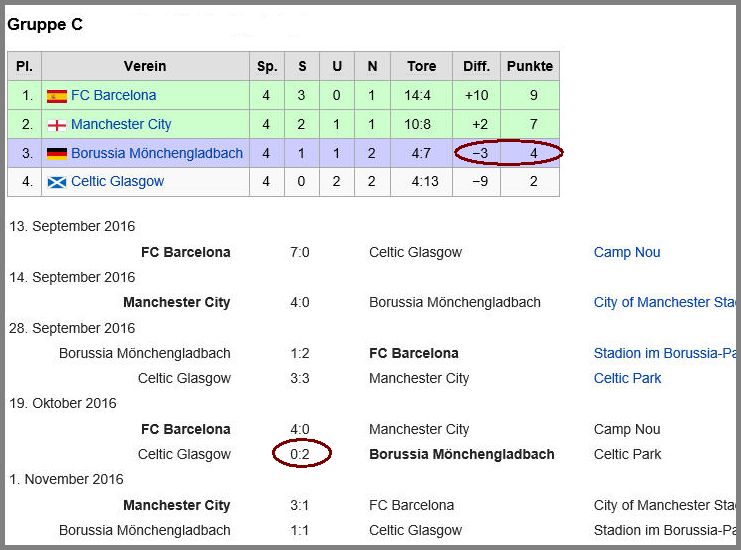The image size is (741, 550).
Task: Click the 7:0 score of Barcelona versus Celtic
Action: (300, 252)
